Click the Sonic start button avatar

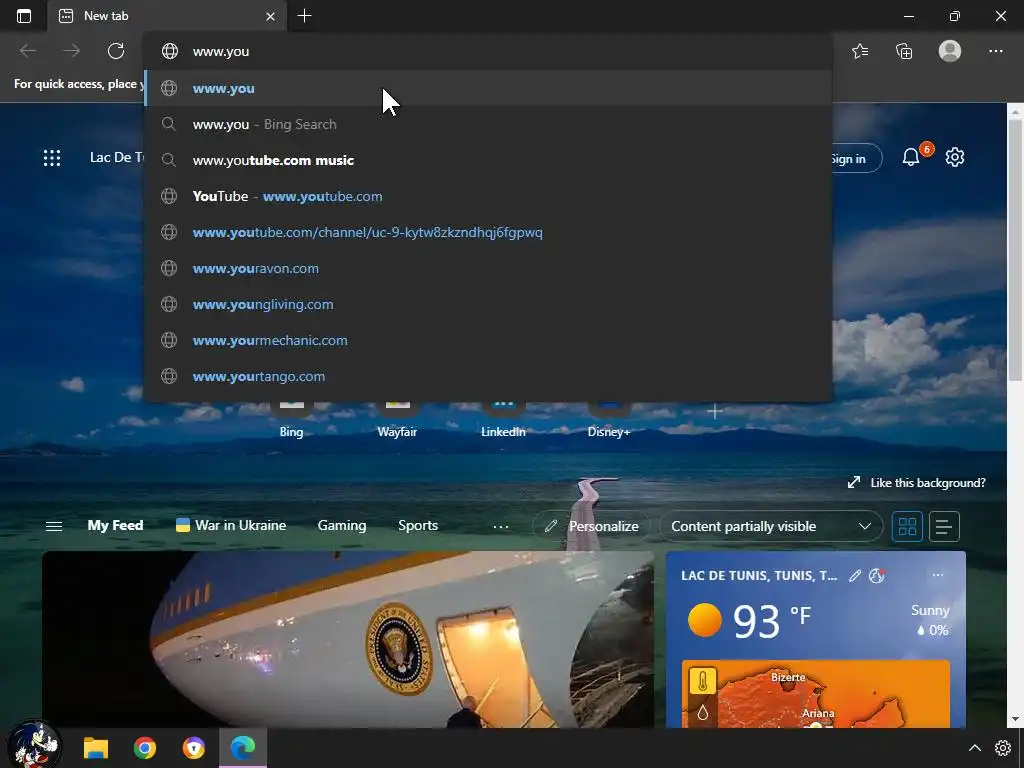pos(34,744)
